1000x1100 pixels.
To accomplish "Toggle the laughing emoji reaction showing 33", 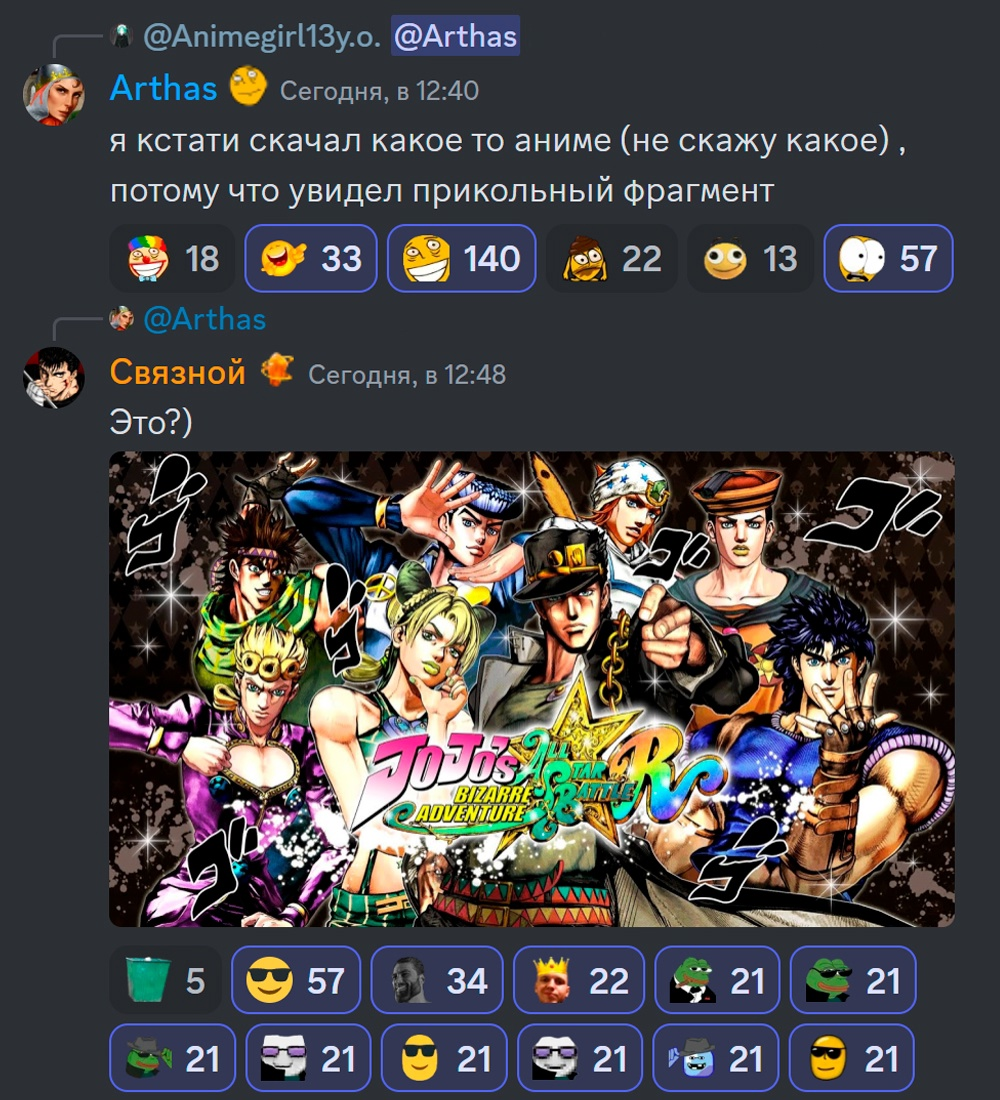I will 311,258.
